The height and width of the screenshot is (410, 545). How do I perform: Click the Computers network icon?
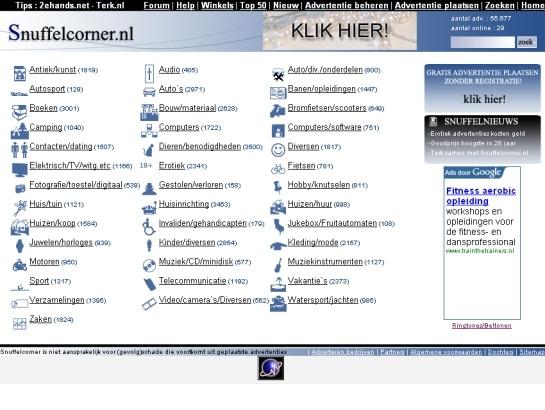pyautogui.click(x=149, y=131)
